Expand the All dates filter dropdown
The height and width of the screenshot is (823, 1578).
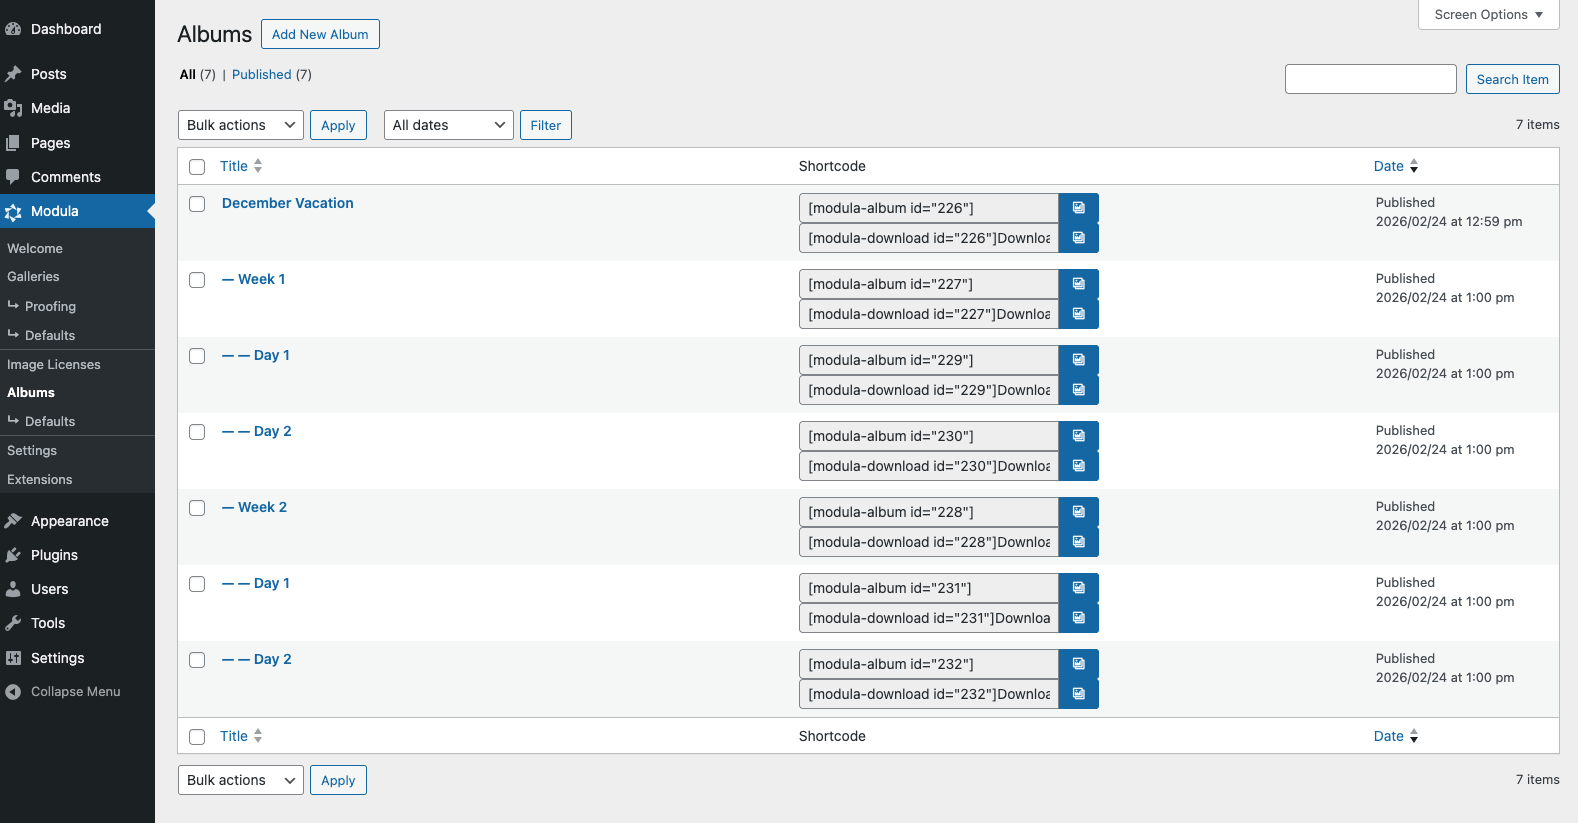coord(448,125)
